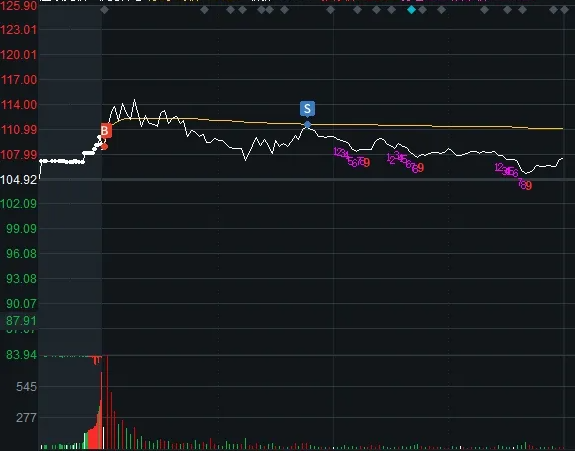Click the price label 125.90
Image resolution: width=575 pixels, height=451 pixels.
pyautogui.click(x=19, y=6)
